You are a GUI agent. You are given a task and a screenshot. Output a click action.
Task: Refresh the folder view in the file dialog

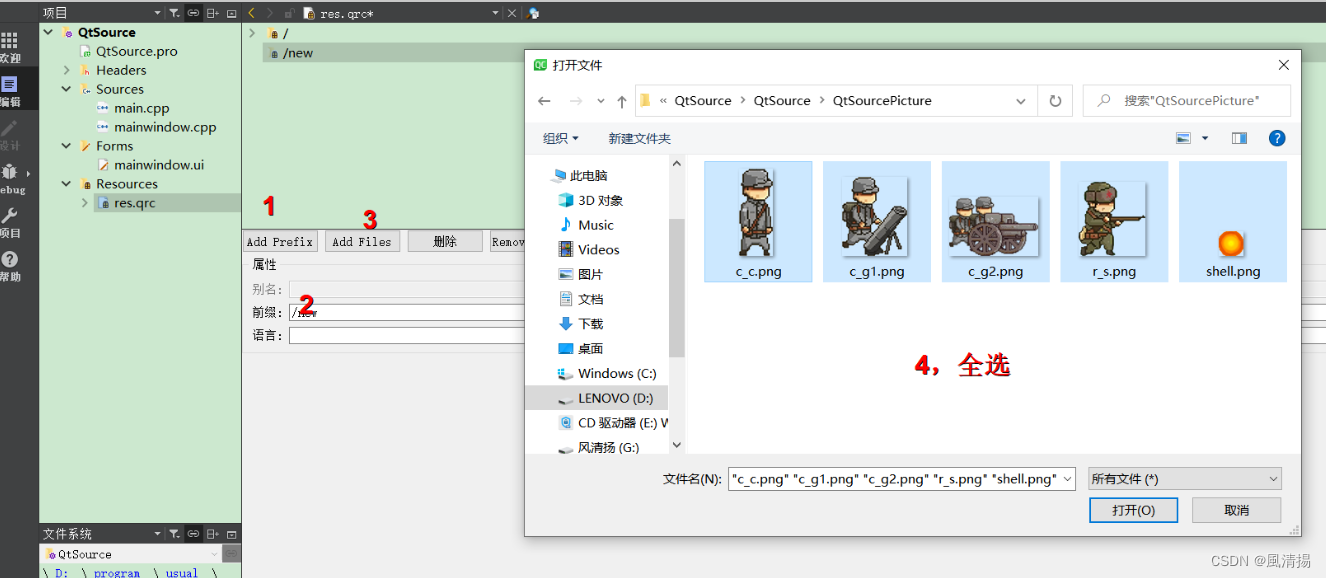pyautogui.click(x=1055, y=101)
